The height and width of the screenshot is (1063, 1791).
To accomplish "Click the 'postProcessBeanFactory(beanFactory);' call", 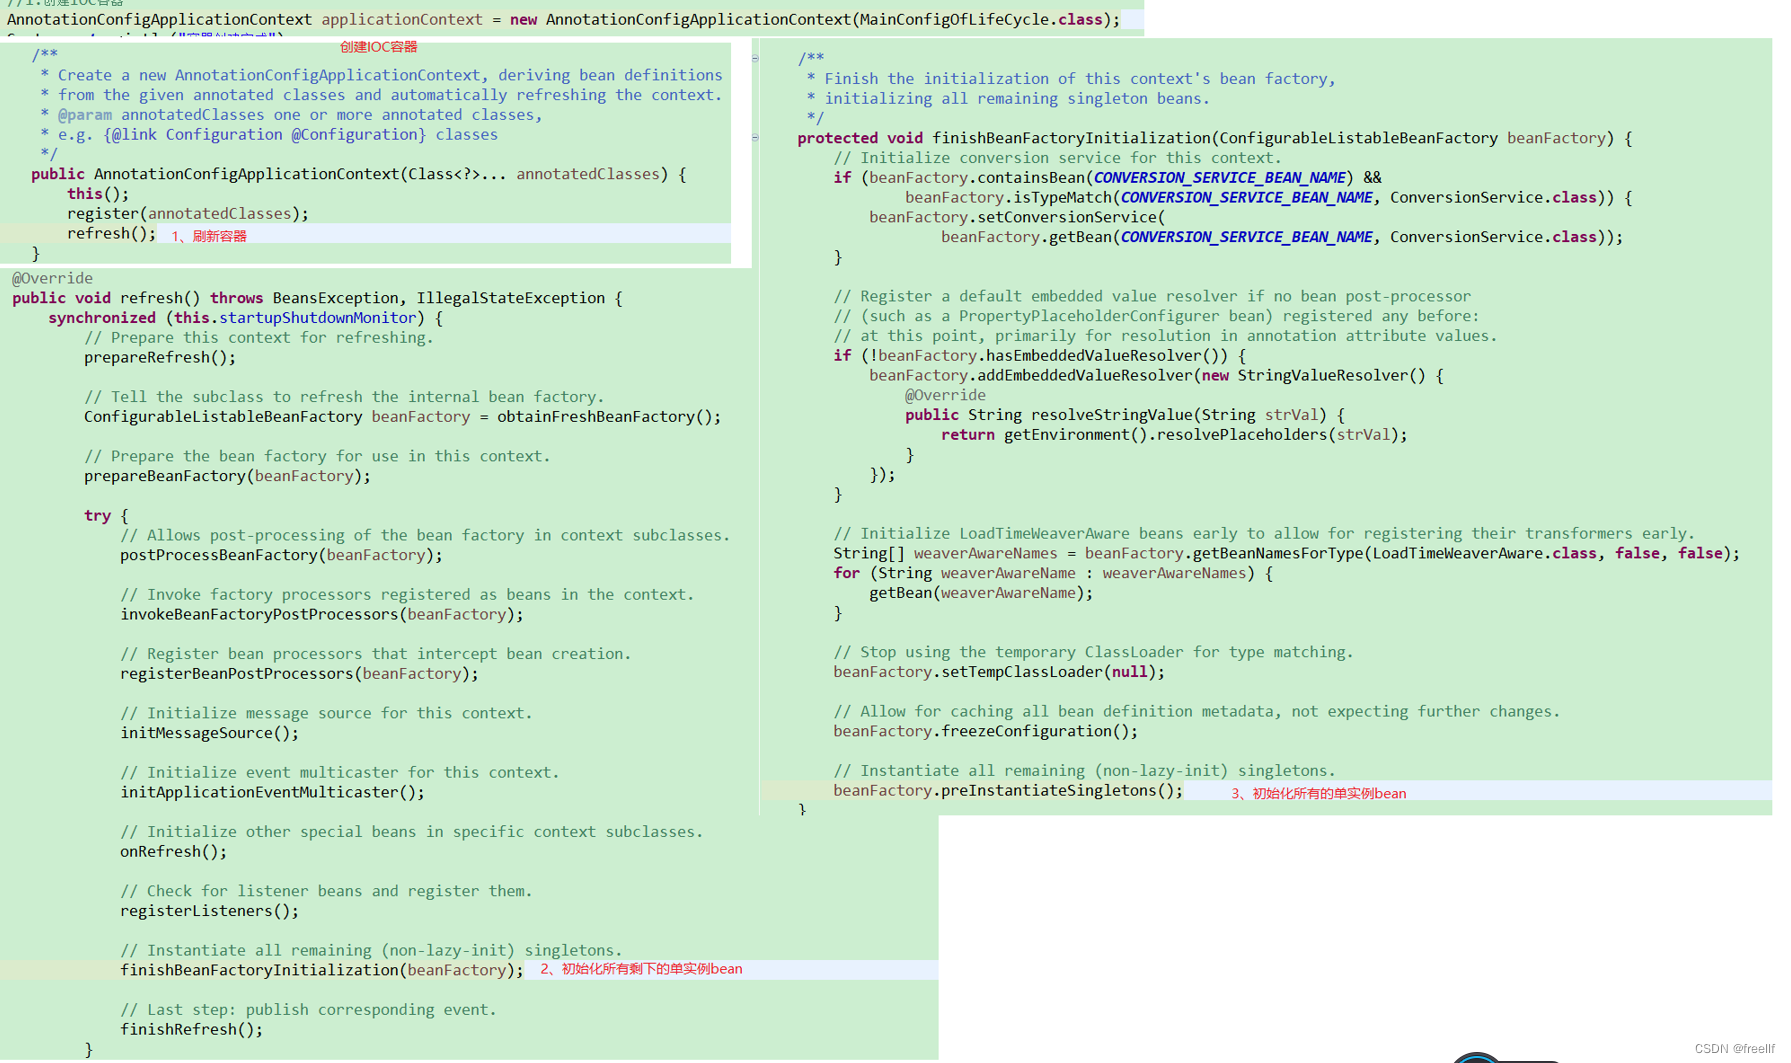I will coord(281,555).
